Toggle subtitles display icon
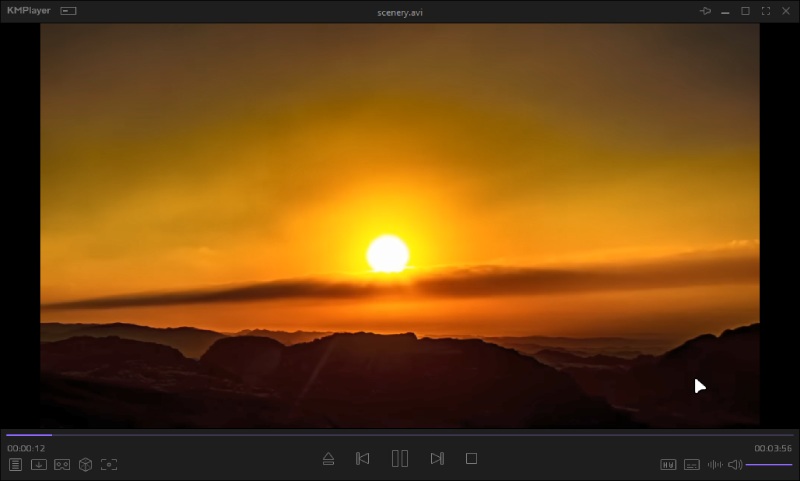The width and height of the screenshot is (800, 481). (691, 464)
